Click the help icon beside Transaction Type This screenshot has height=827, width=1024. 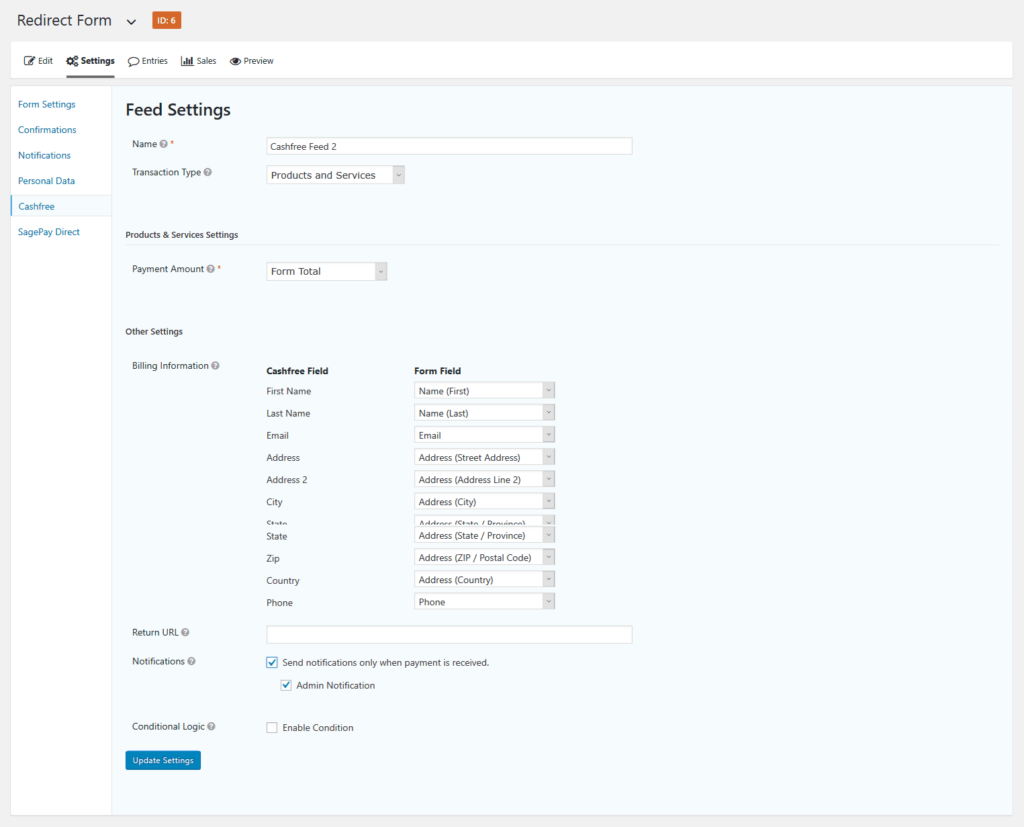[208, 172]
